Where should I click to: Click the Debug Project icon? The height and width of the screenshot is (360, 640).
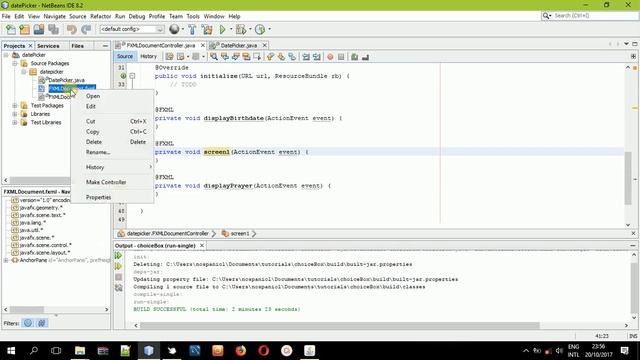(x=241, y=29)
